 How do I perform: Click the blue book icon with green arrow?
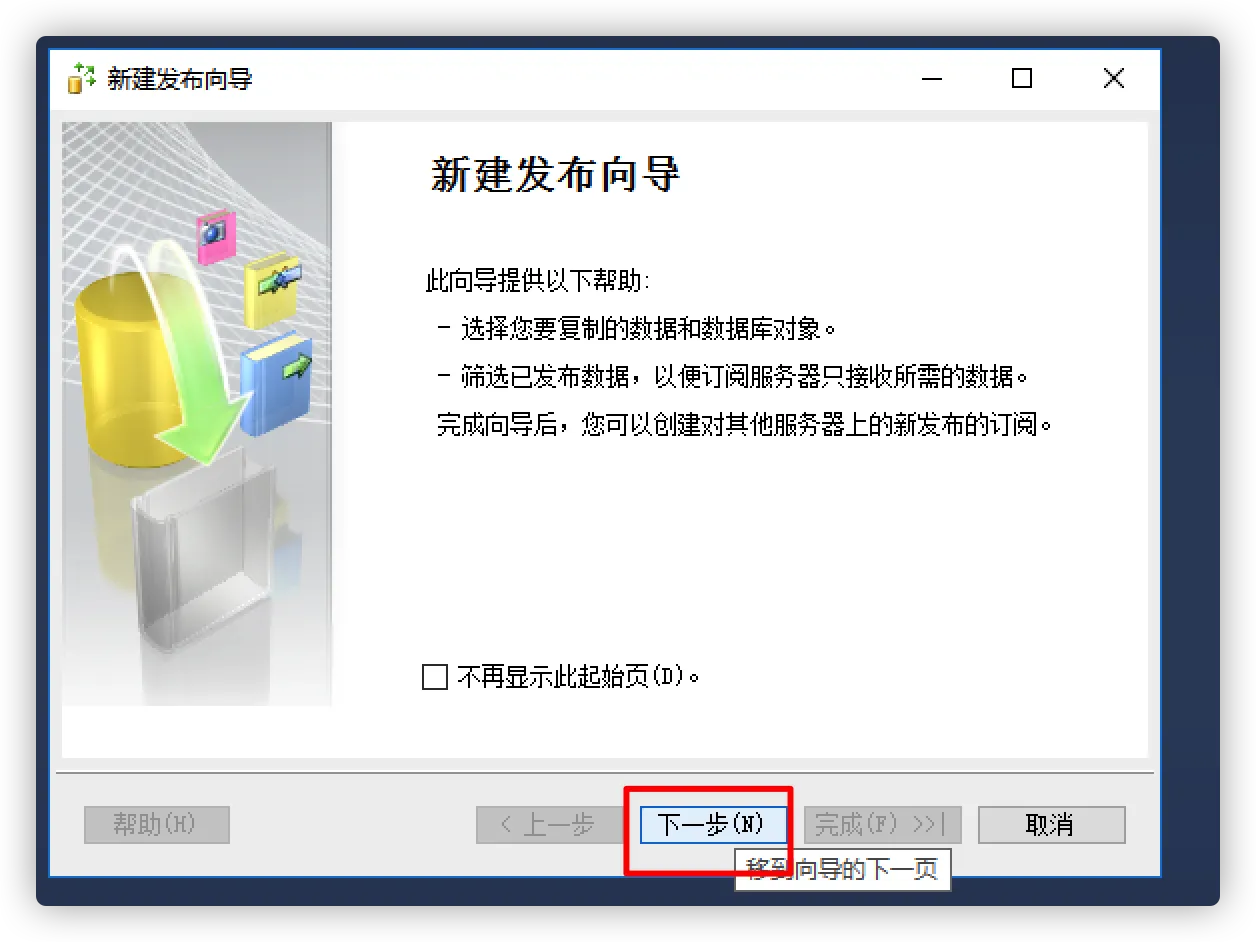point(276,383)
